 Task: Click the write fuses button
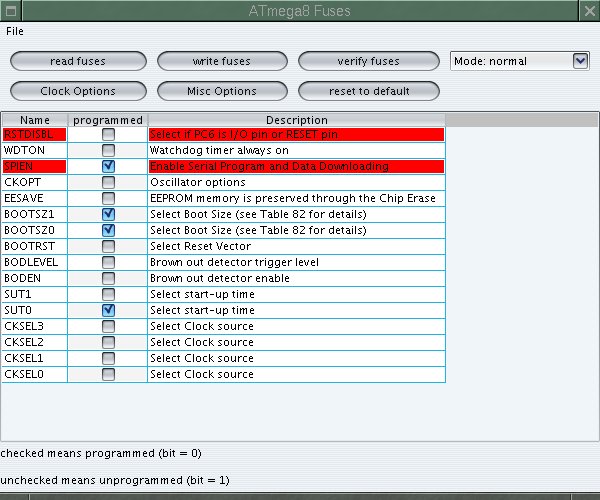pos(222,61)
